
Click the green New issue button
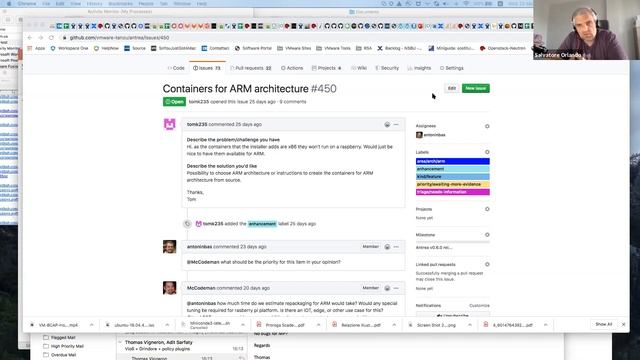(x=476, y=88)
